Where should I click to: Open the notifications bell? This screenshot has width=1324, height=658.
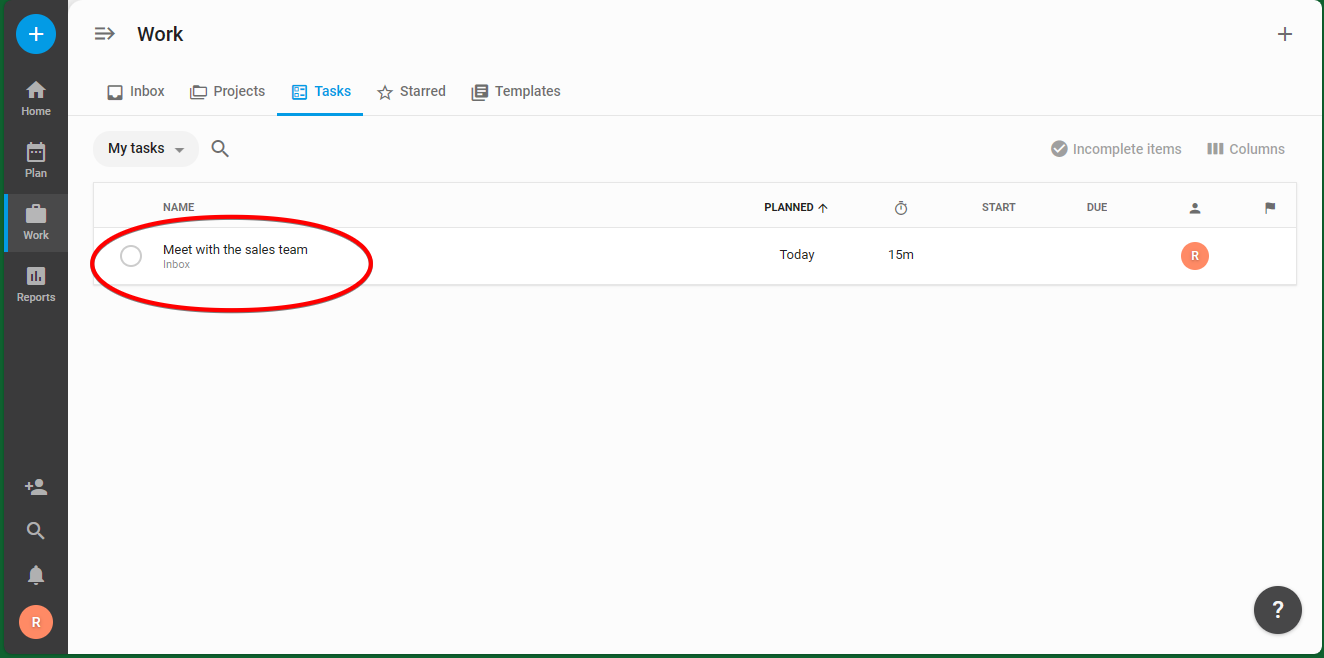click(x=36, y=575)
